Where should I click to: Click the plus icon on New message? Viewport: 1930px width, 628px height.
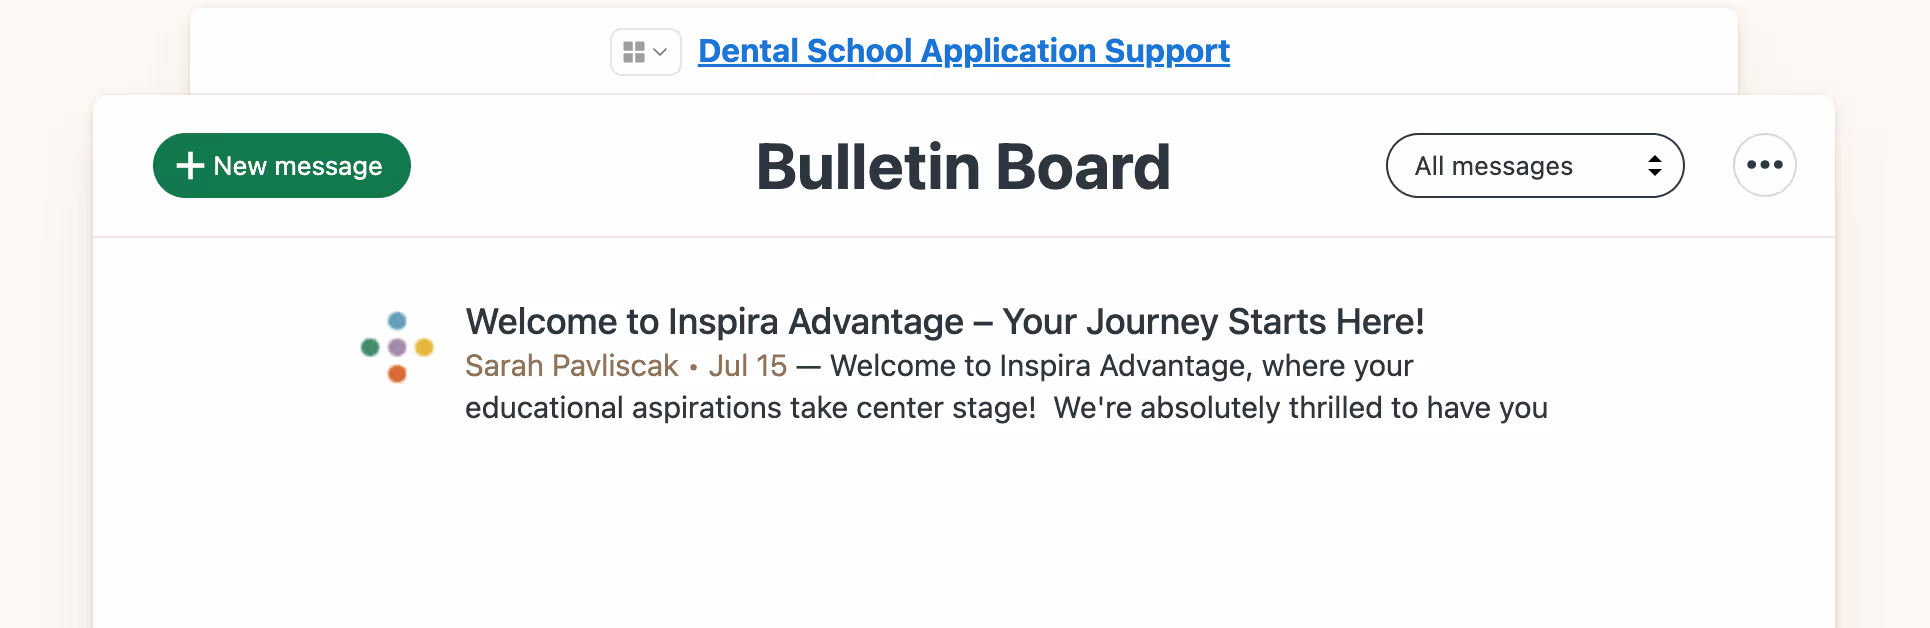190,165
